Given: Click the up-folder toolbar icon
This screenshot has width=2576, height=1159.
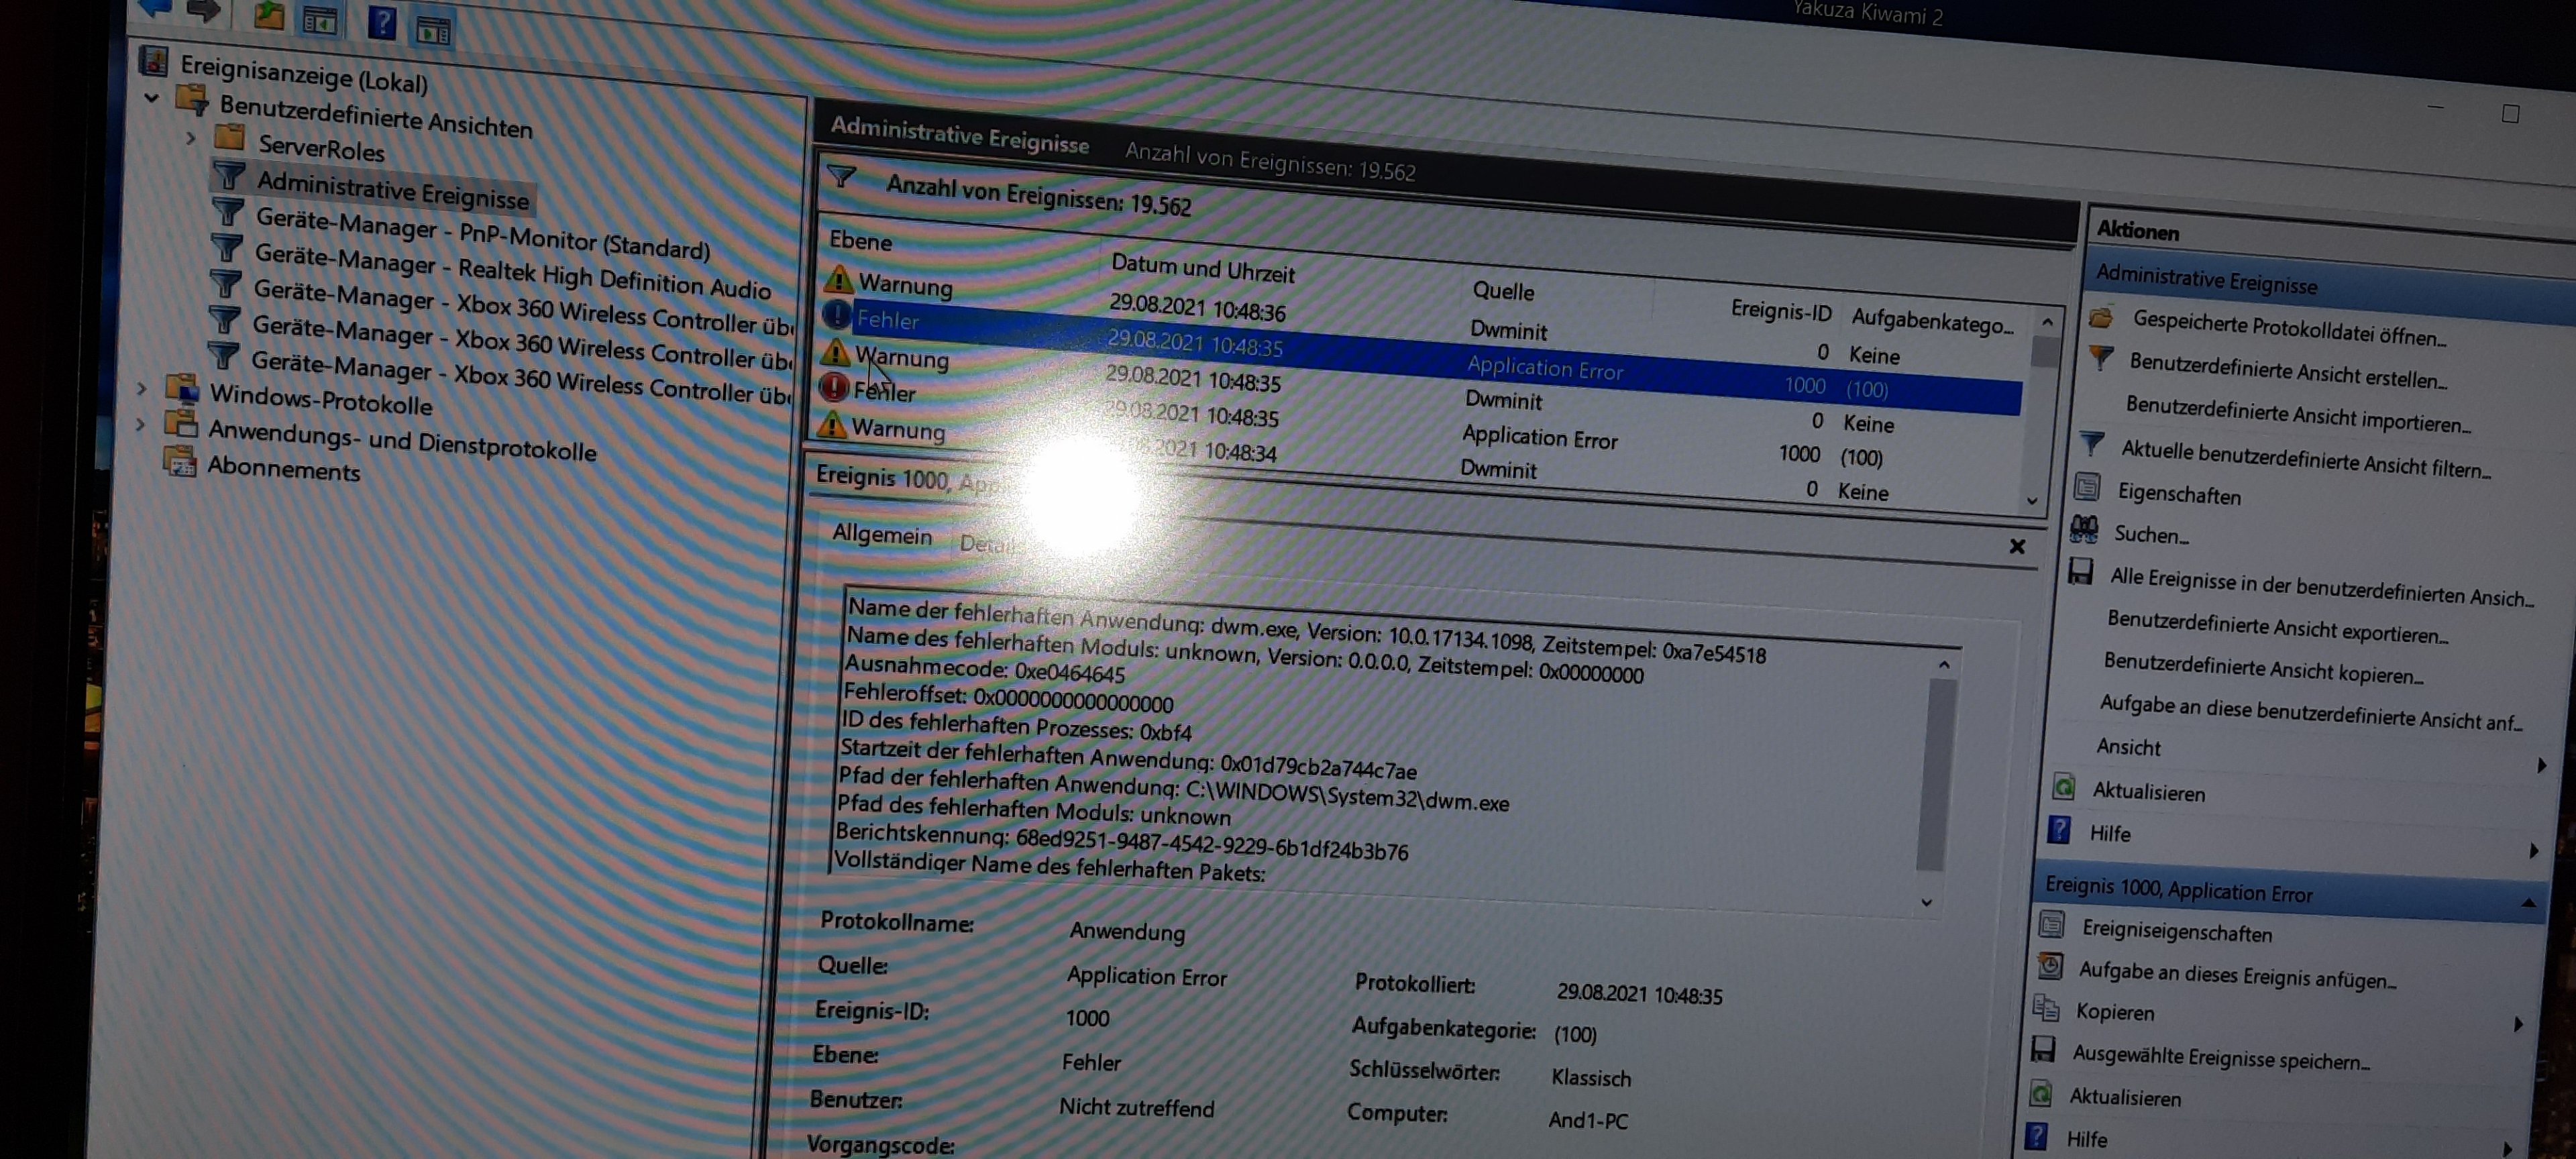Looking at the screenshot, I should coord(268,15).
